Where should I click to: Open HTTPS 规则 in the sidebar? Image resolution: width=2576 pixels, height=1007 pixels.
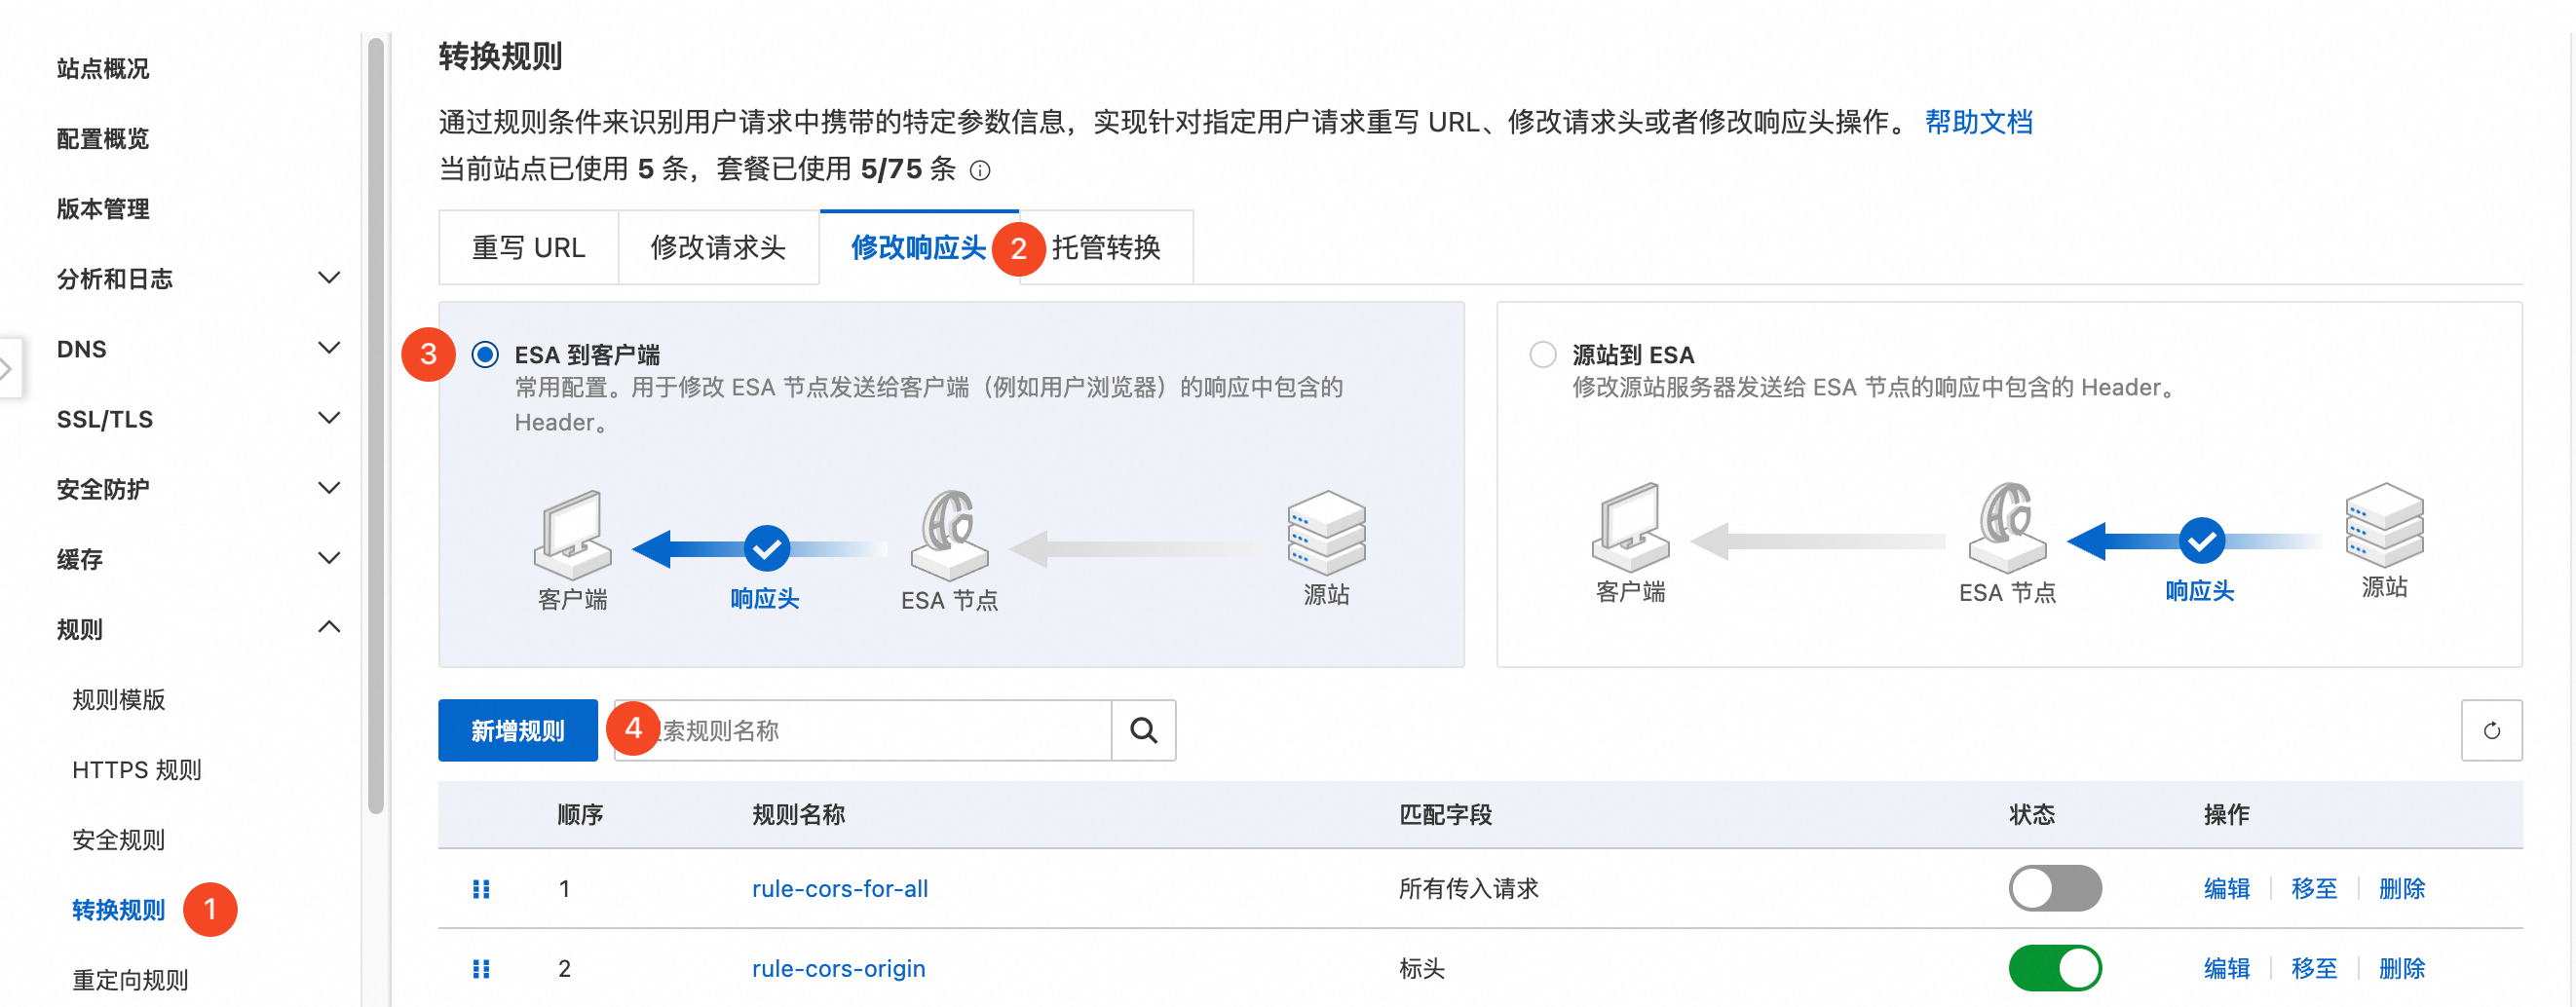point(137,769)
